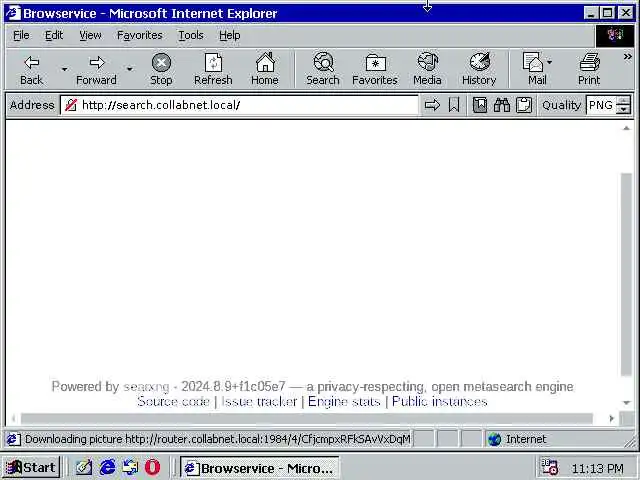Open the Forward history dropdown arrow

(129, 70)
